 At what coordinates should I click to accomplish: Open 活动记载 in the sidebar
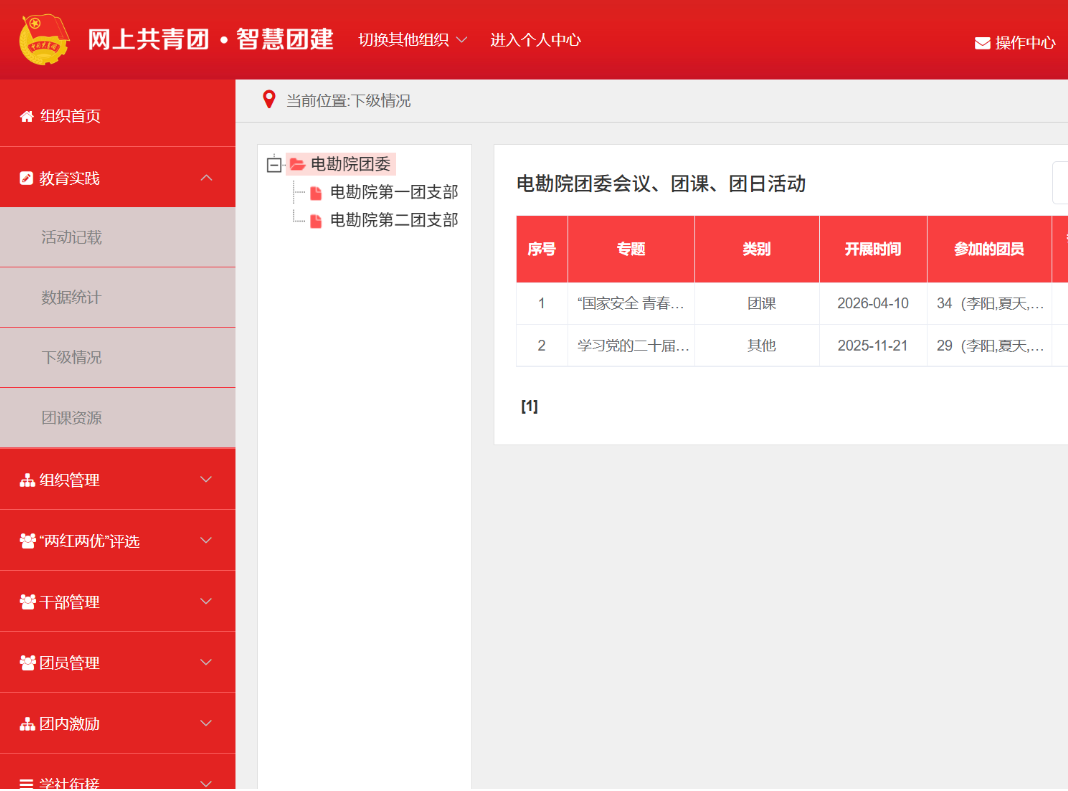71,238
